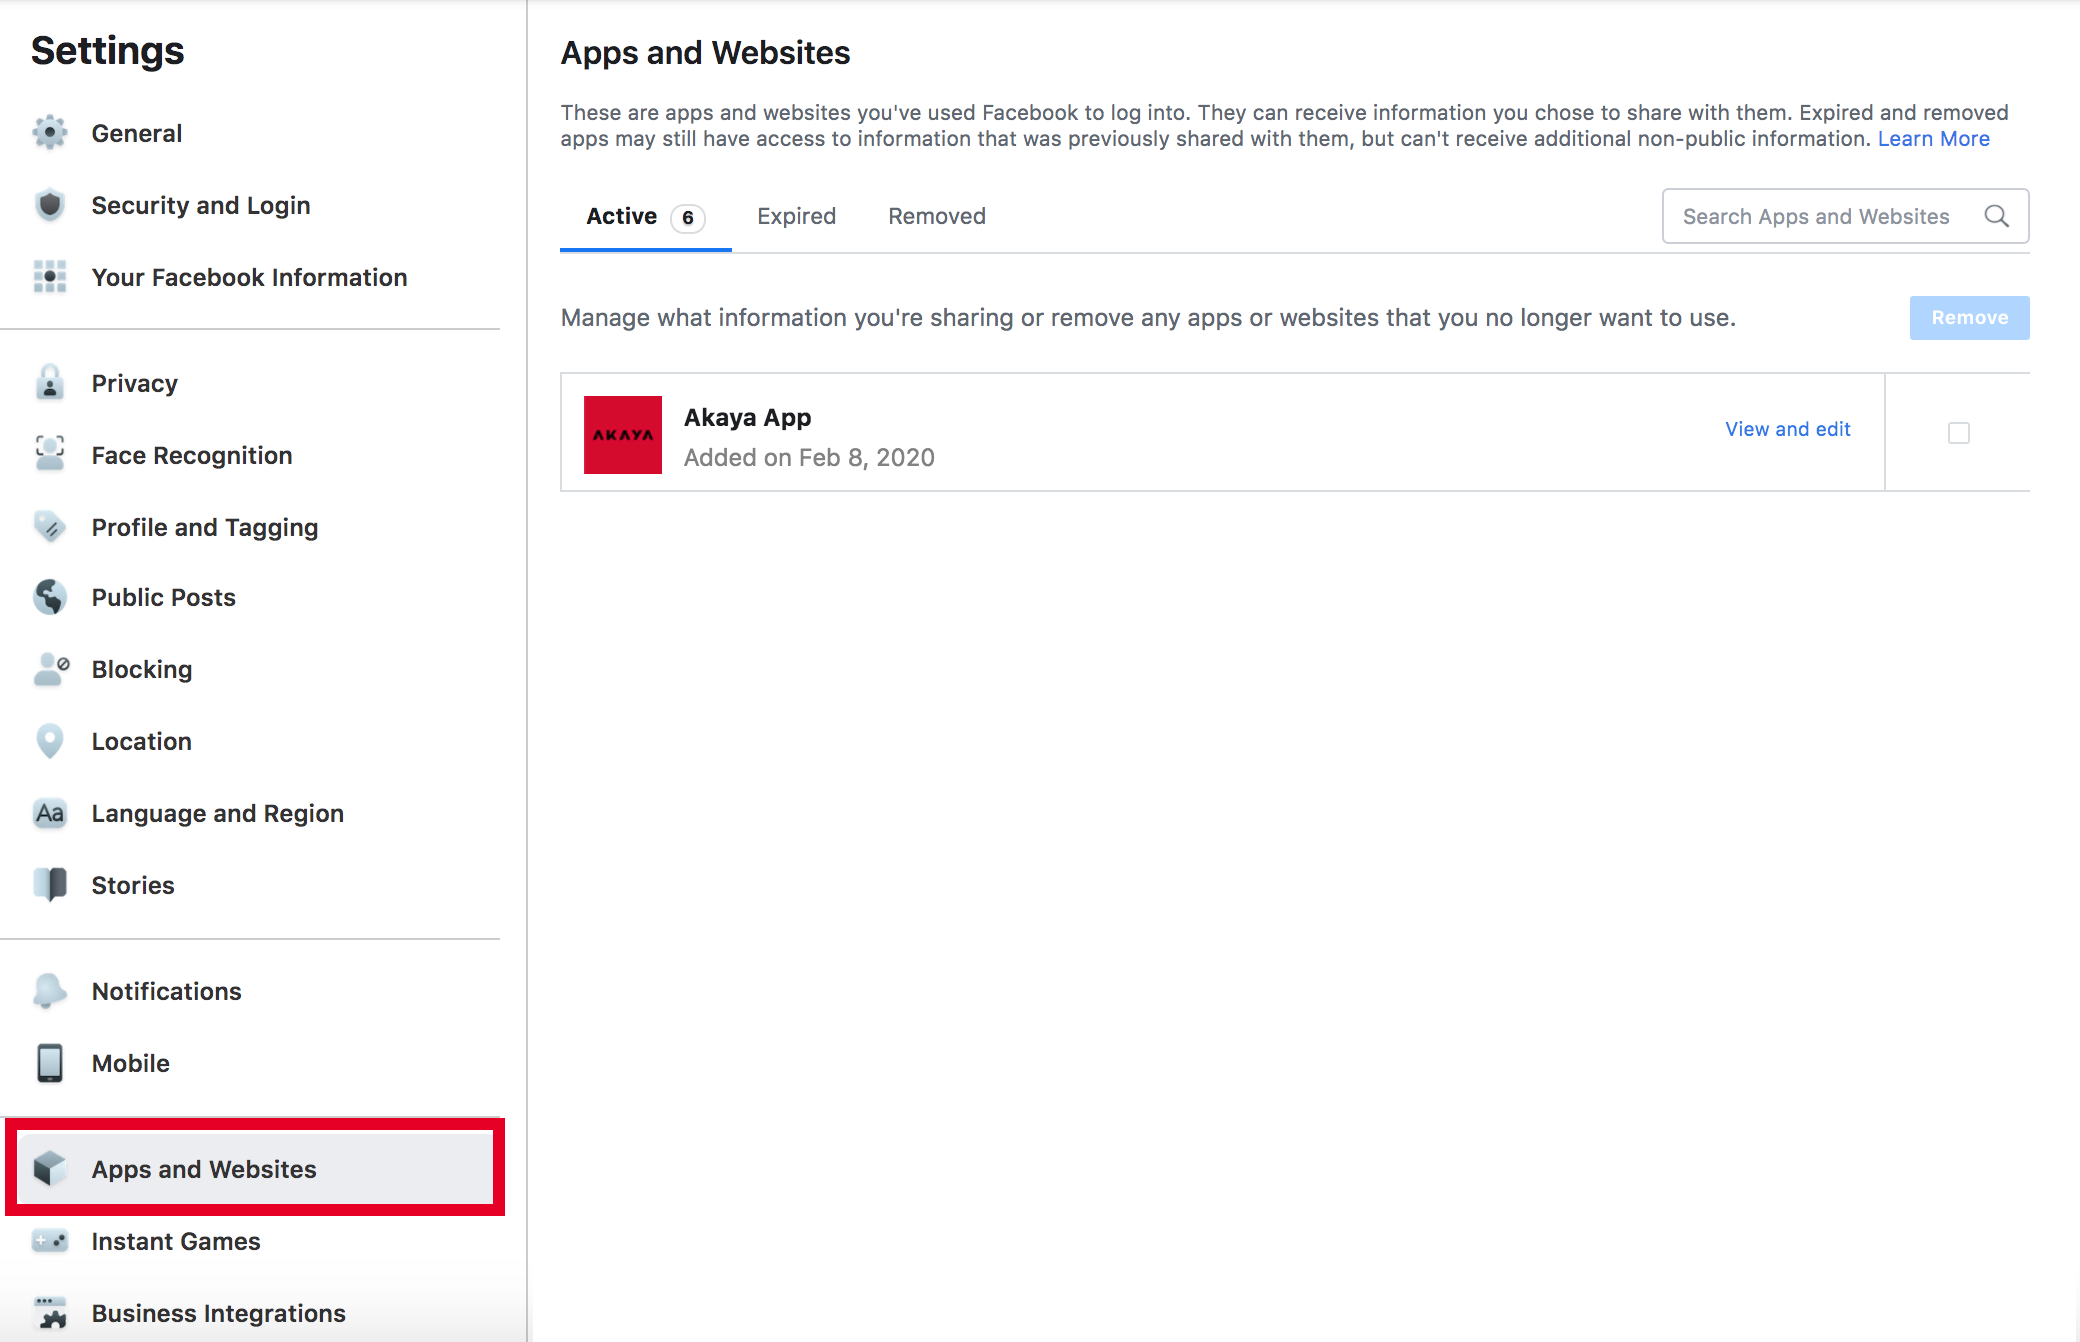
Task: Click the Learn More link
Action: [x=1932, y=138]
